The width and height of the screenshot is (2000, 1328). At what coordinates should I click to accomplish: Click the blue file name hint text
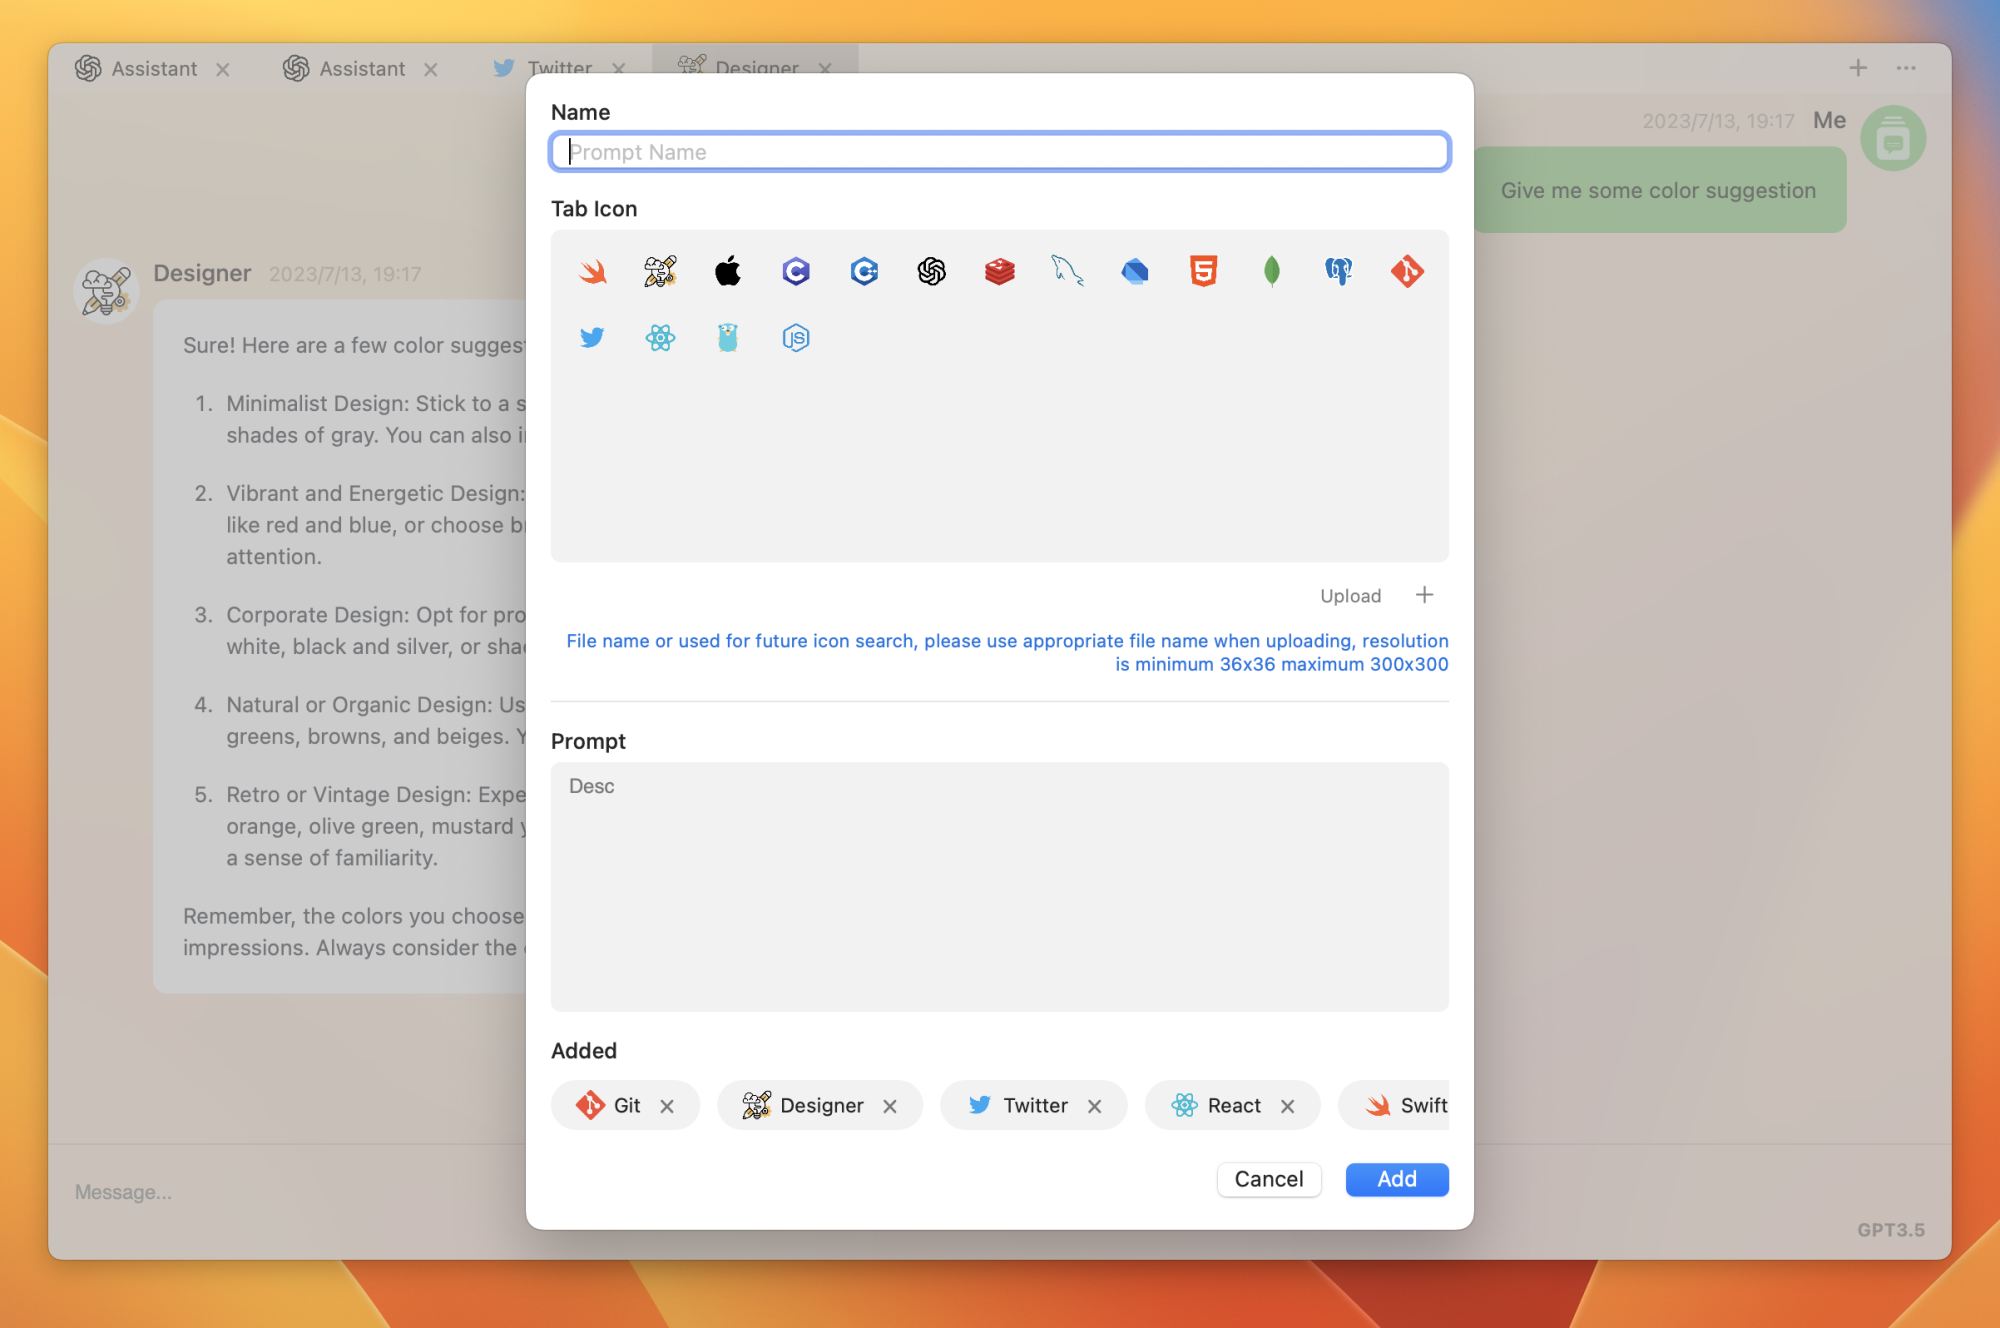[1007, 652]
